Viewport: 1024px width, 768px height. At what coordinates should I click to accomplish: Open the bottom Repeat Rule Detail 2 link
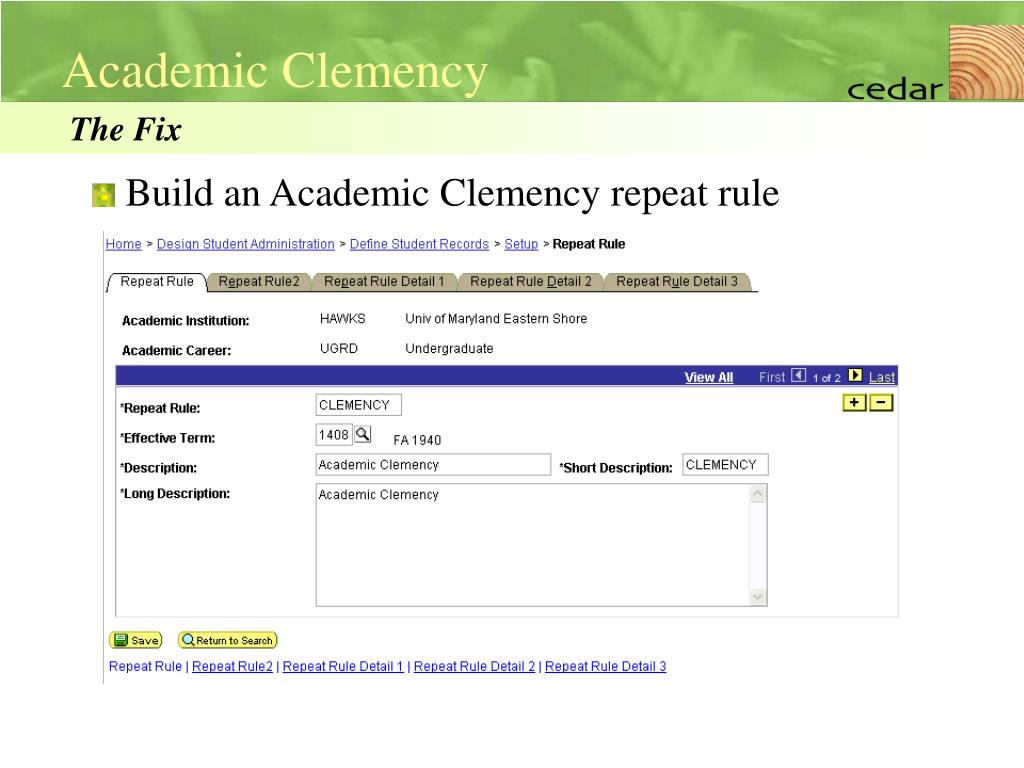(474, 667)
